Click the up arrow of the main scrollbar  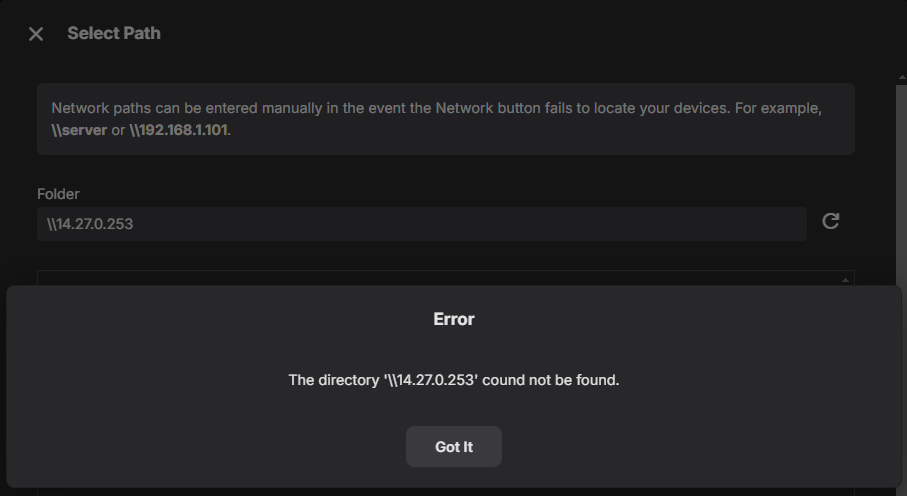tap(902, 78)
